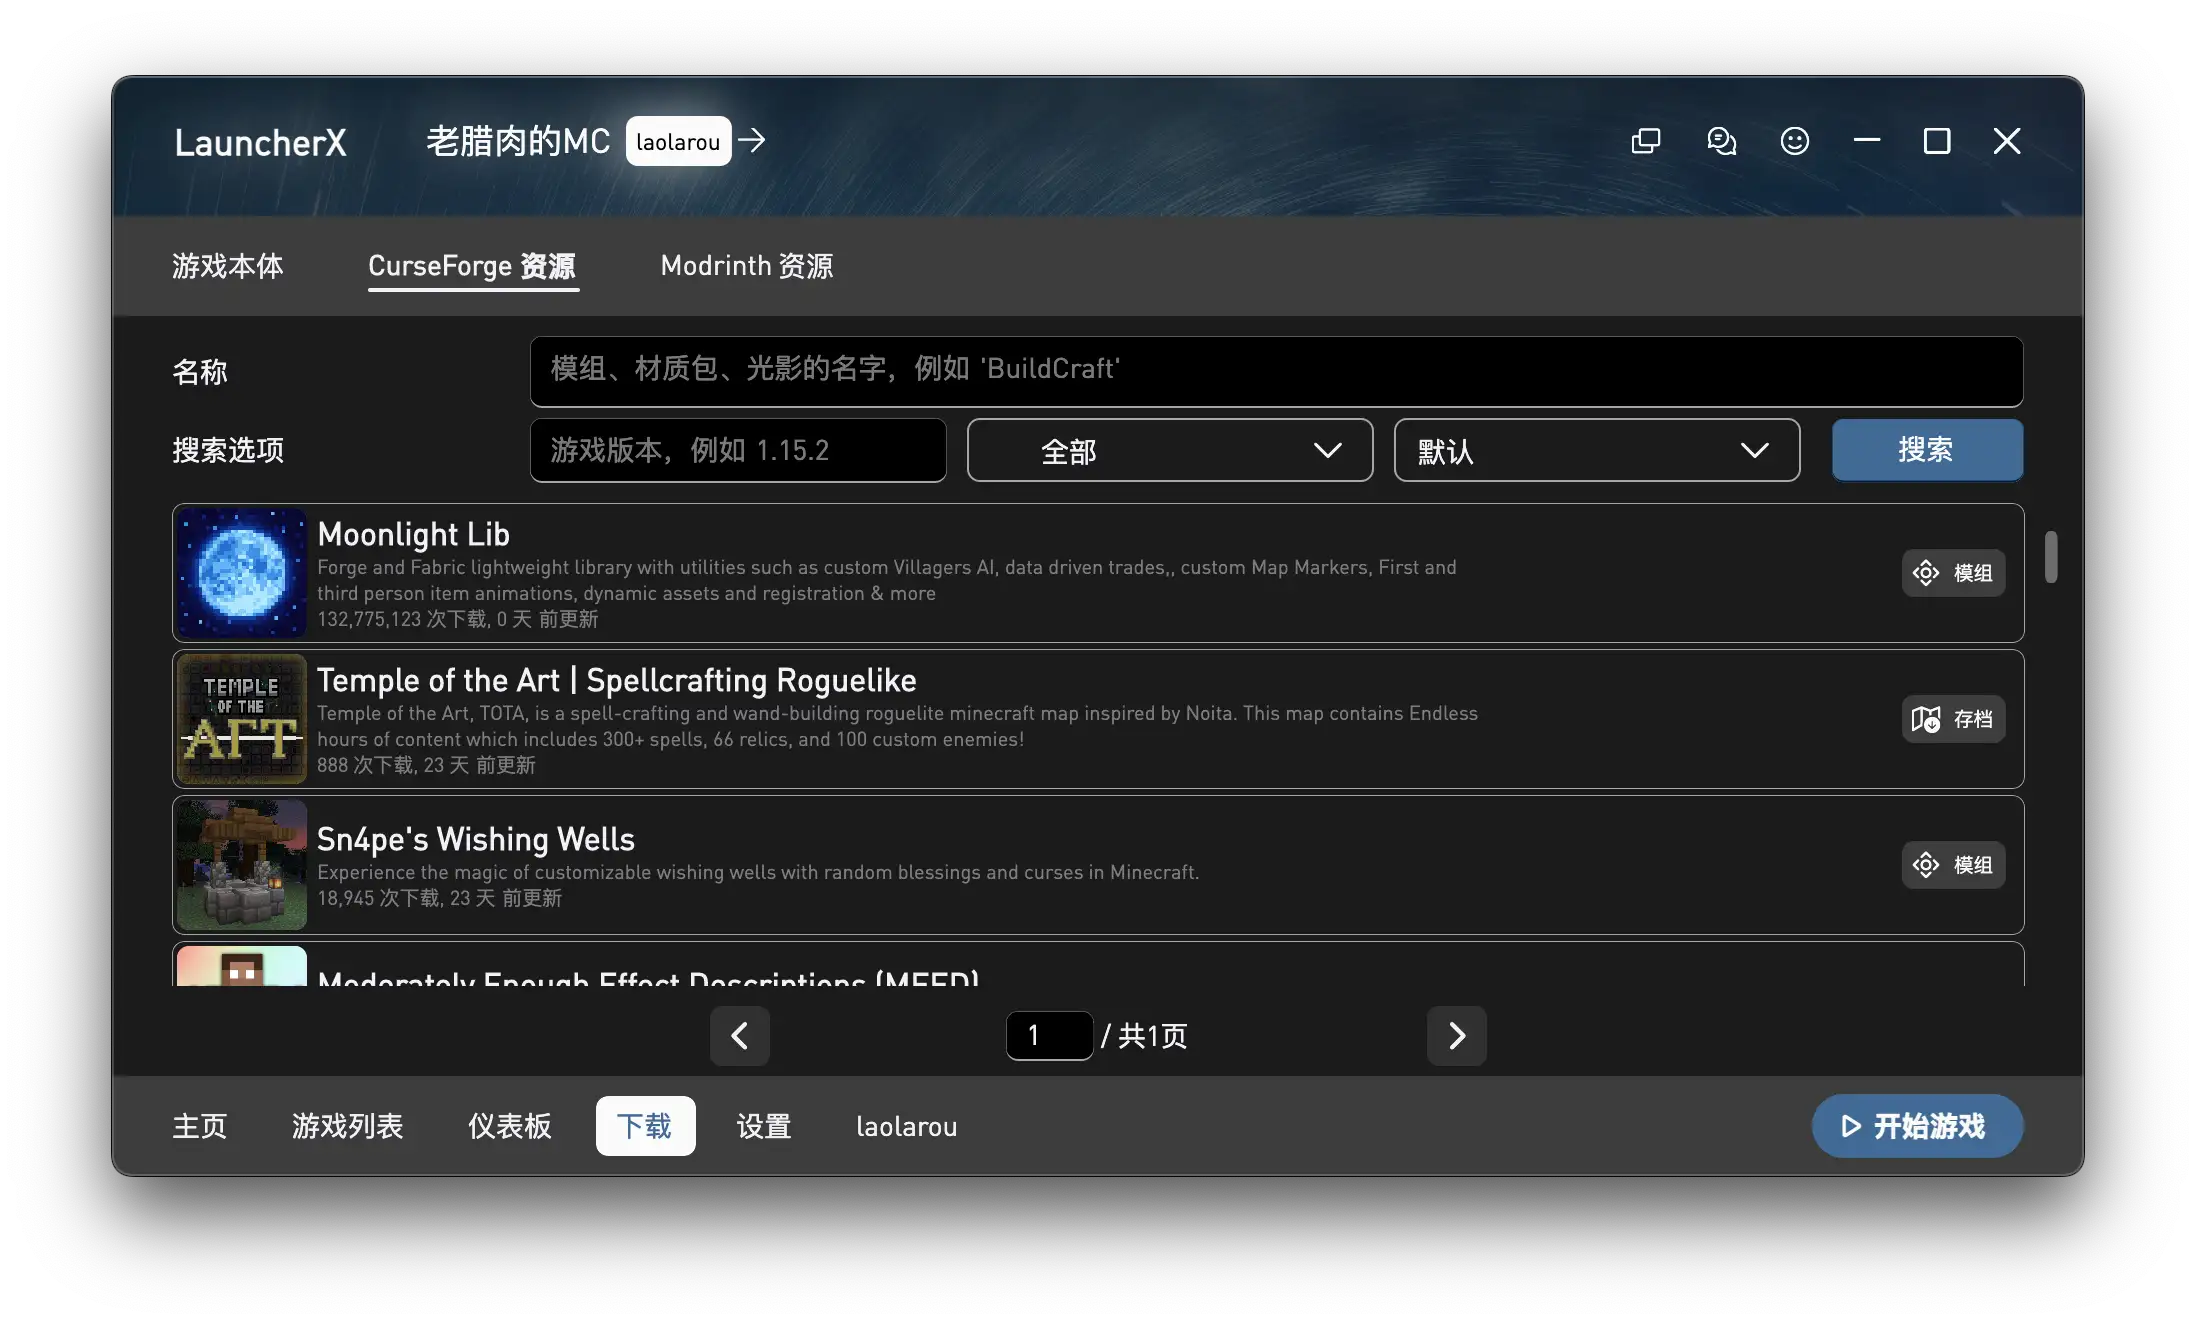
Task: Open the Sn4pe's Wishing Wells thumbnail
Action: tap(241, 865)
